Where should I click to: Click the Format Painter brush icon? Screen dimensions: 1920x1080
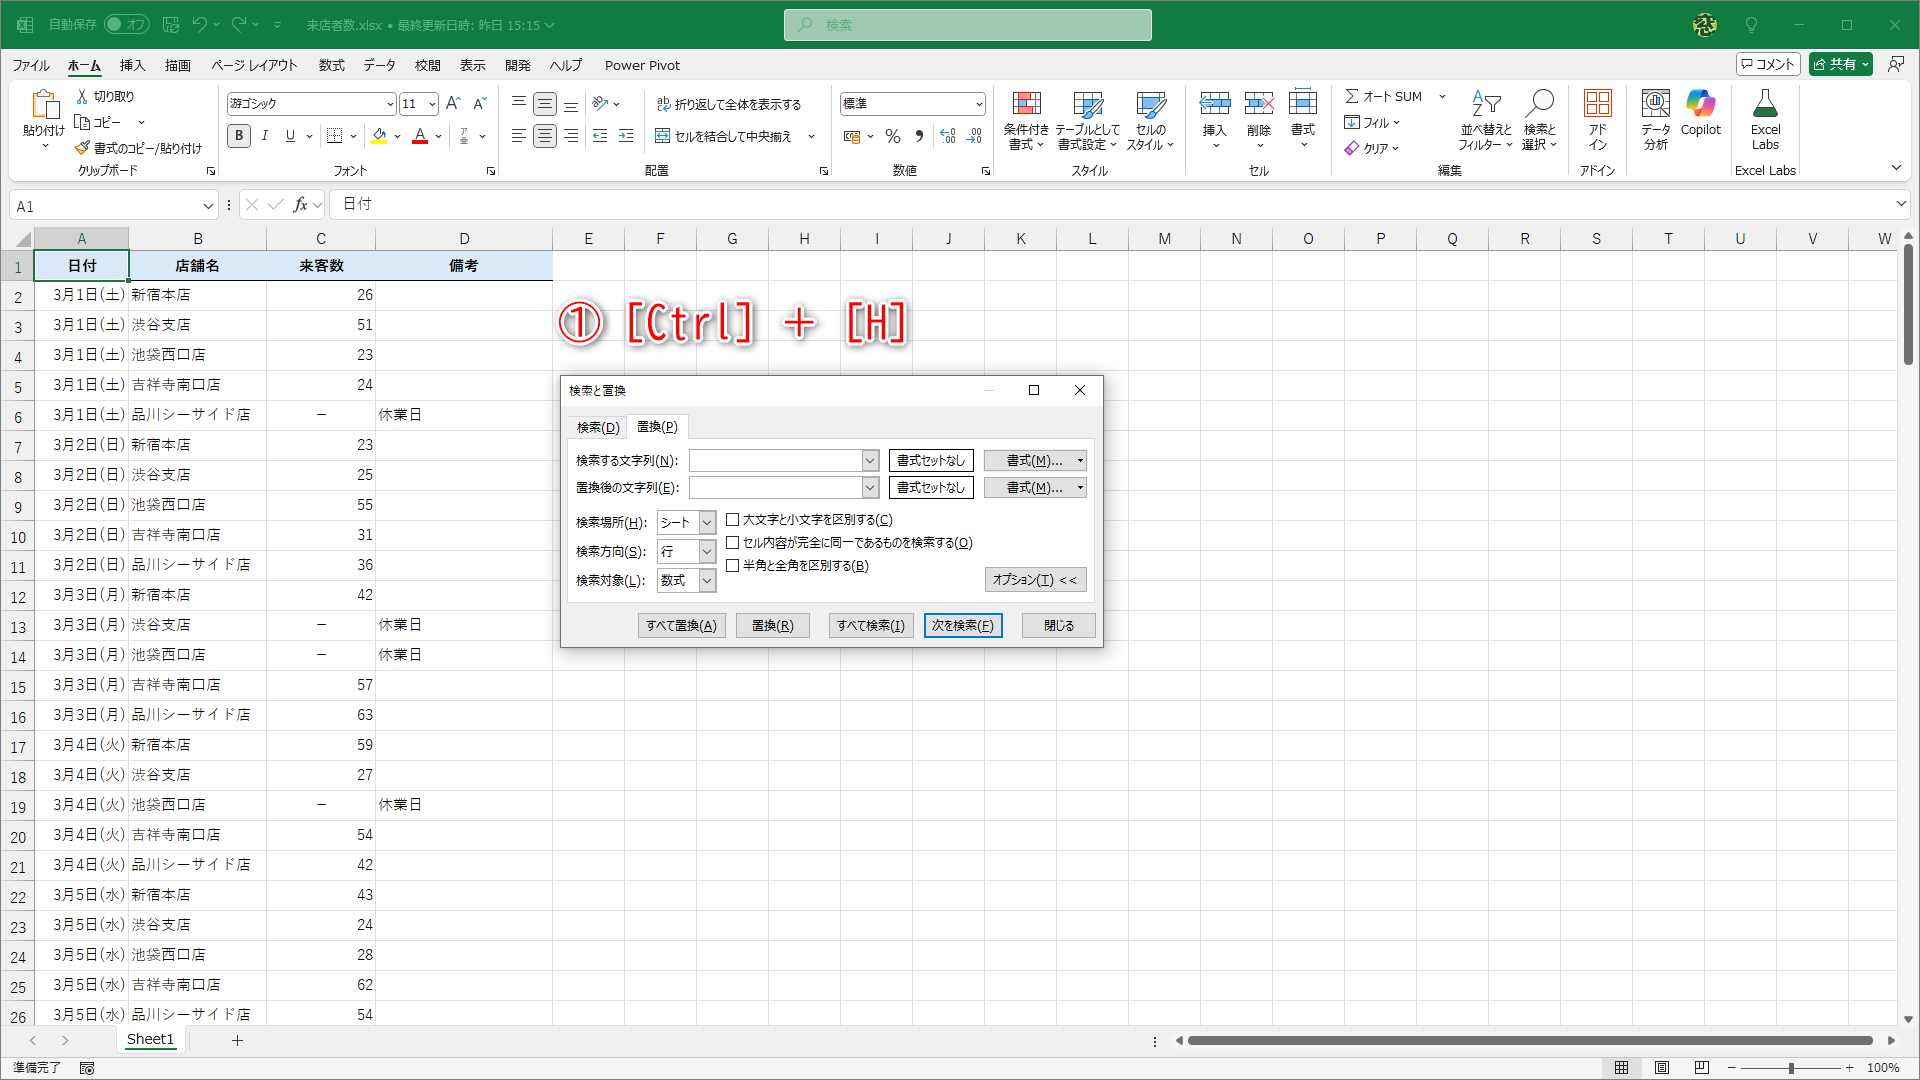coord(82,148)
